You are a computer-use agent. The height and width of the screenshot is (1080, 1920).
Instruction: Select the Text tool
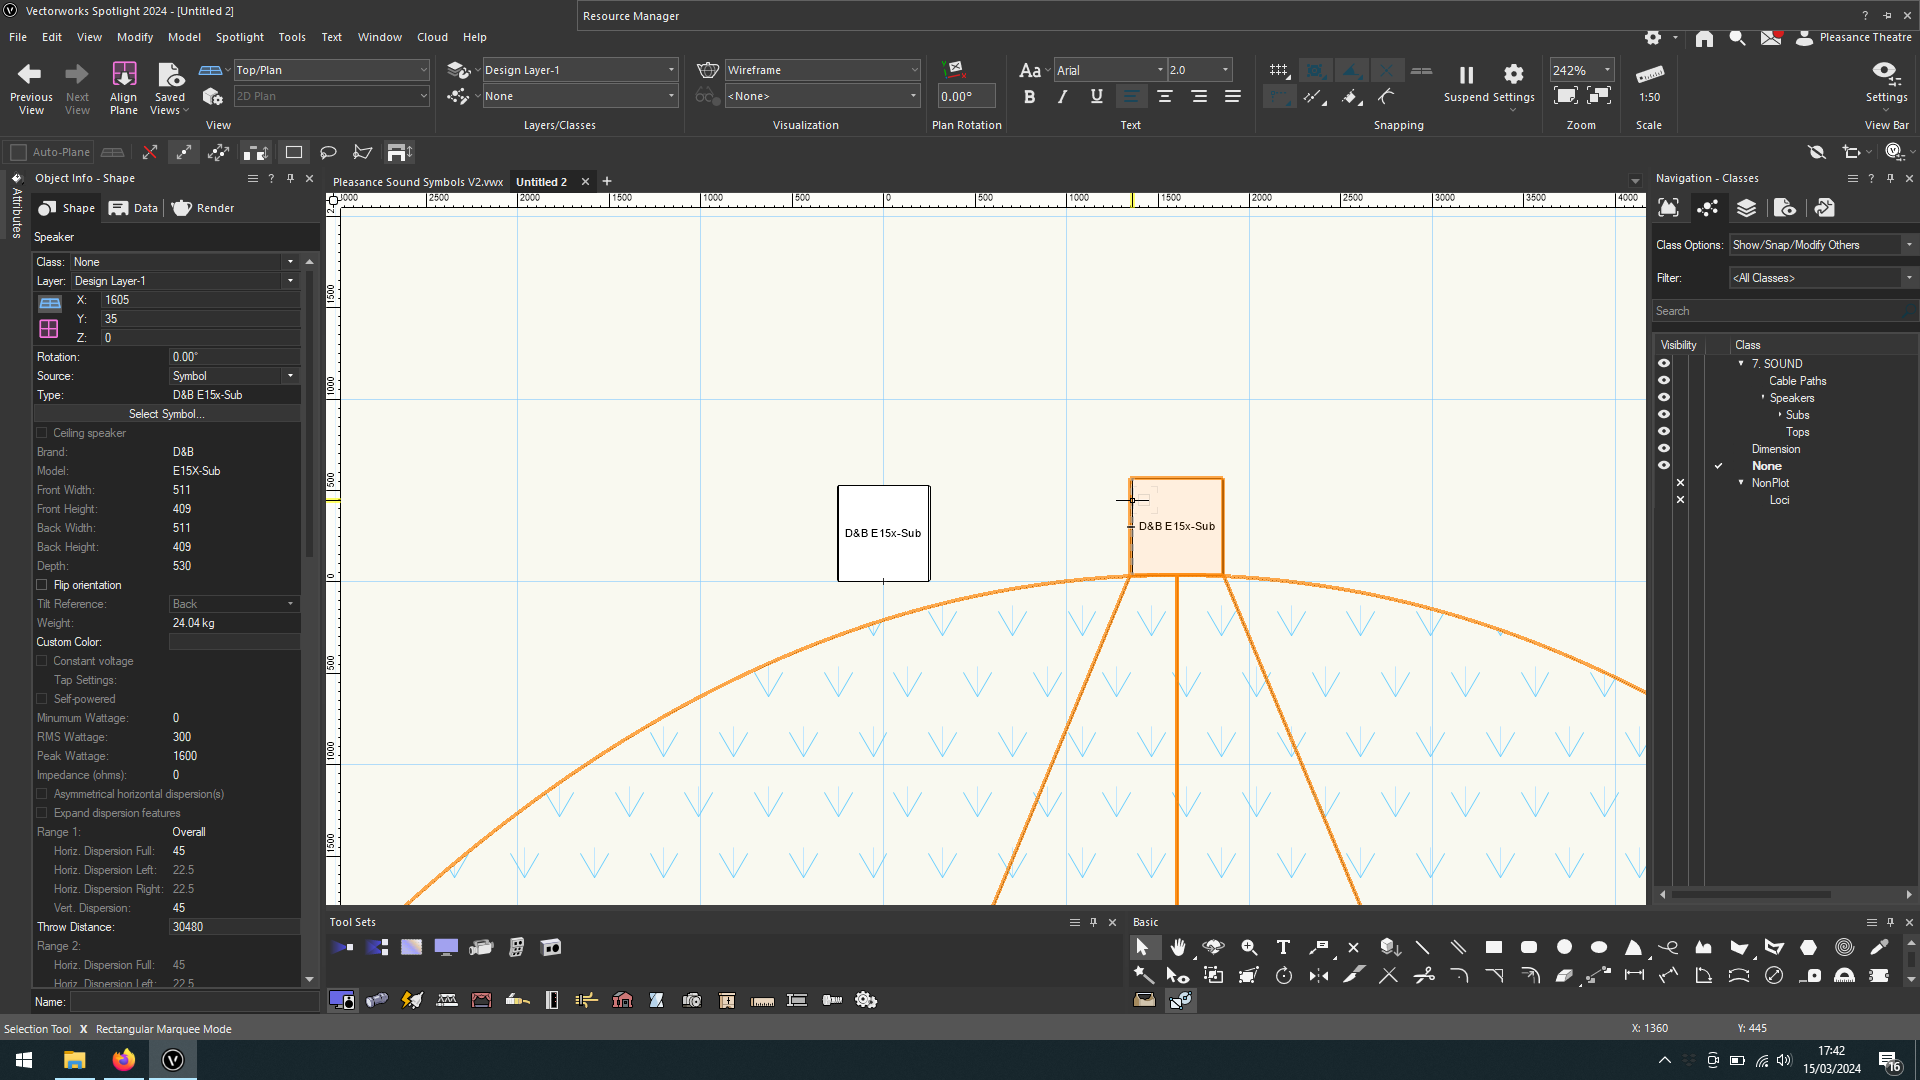tap(1283, 947)
